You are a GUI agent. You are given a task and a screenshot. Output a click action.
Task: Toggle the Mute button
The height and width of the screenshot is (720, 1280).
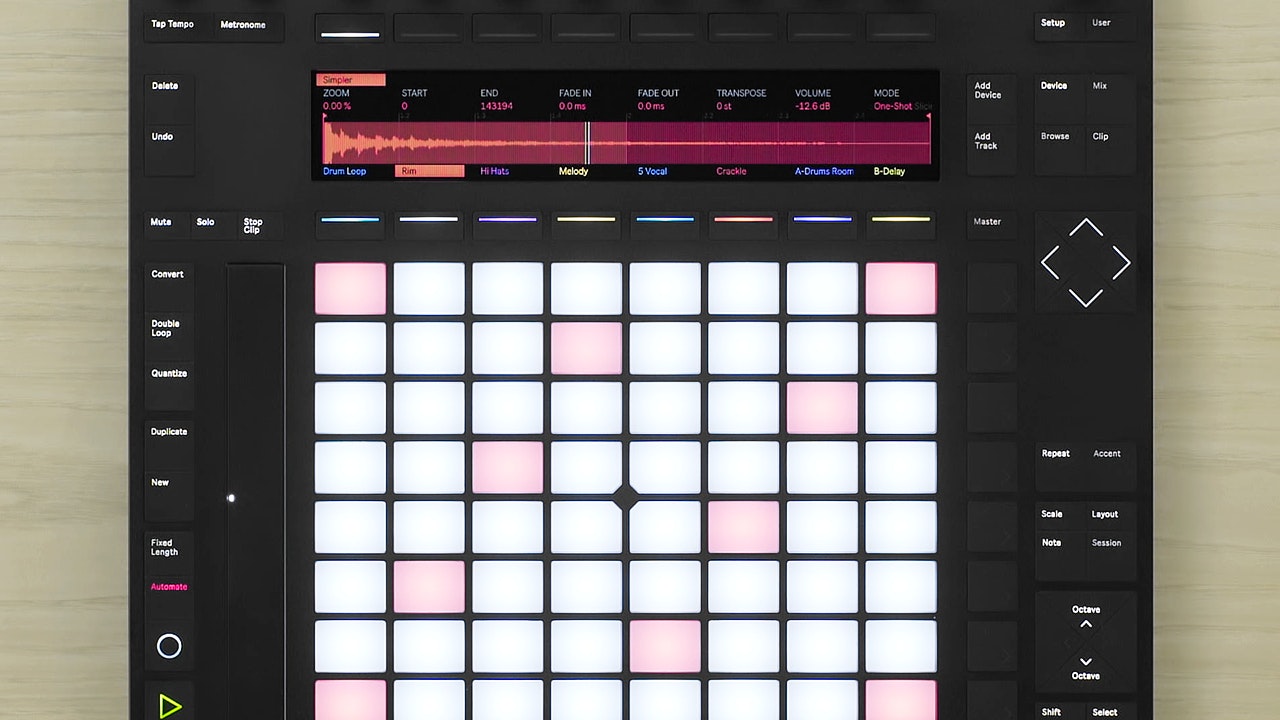point(161,222)
